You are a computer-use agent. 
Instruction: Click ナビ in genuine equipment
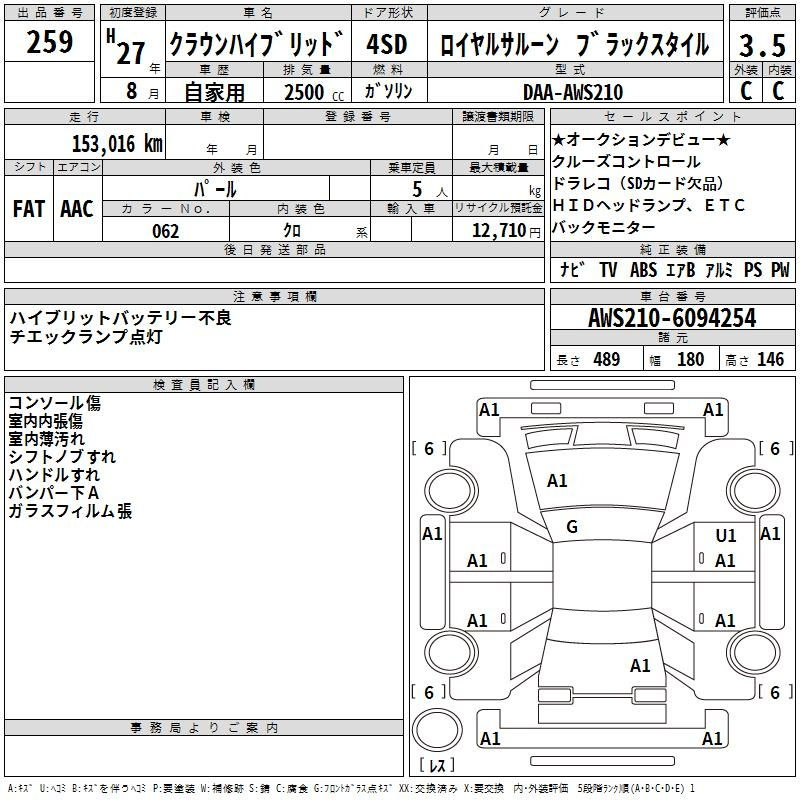point(572,269)
